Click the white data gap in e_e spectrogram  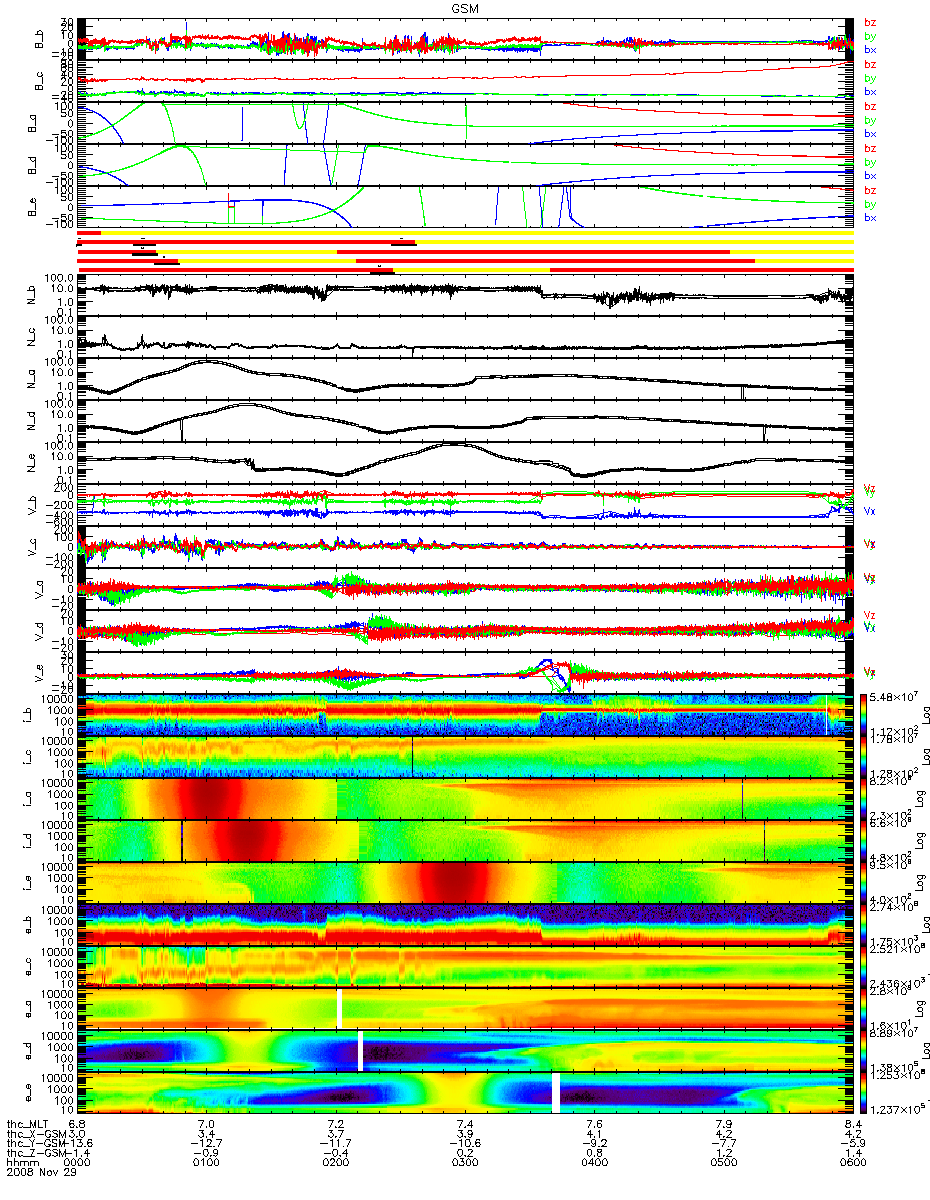[555, 1092]
